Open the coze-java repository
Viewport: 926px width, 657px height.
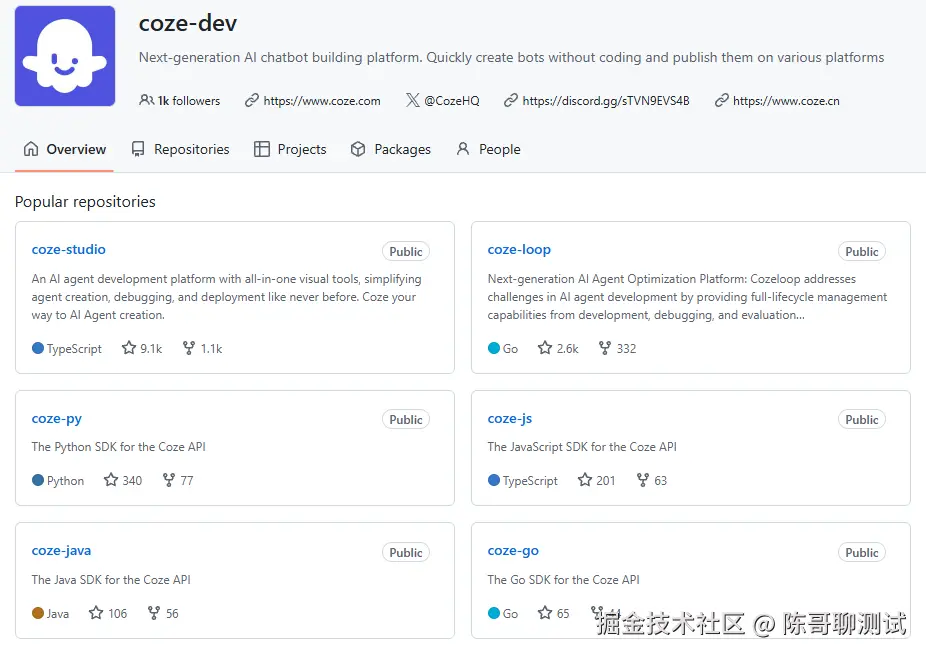61,551
